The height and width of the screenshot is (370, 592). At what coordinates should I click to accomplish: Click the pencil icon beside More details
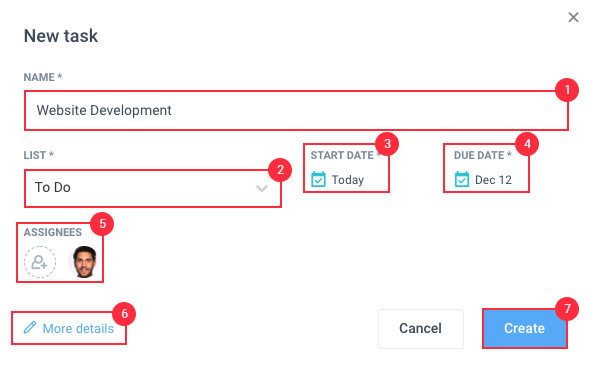pos(30,327)
